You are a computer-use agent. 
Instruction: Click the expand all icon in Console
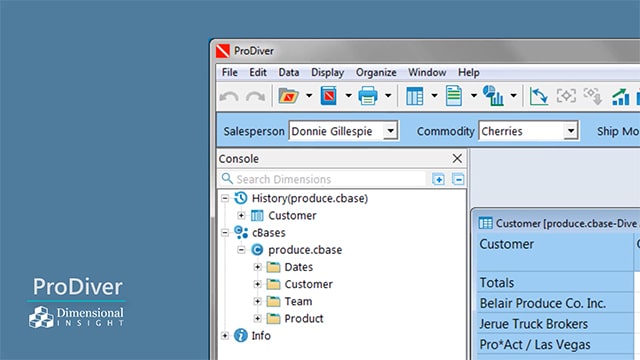point(438,179)
